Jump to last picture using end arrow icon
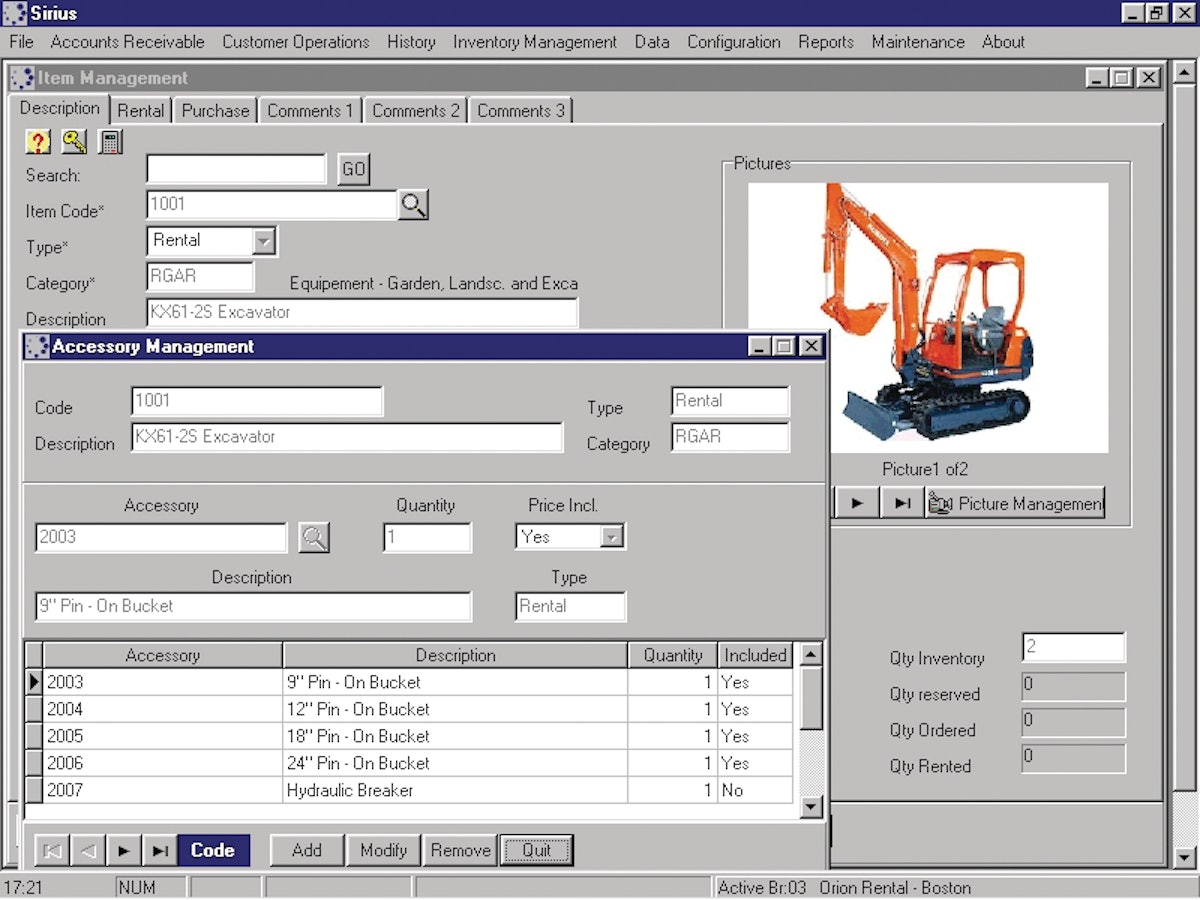This screenshot has height=900, width=1200. point(896,503)
